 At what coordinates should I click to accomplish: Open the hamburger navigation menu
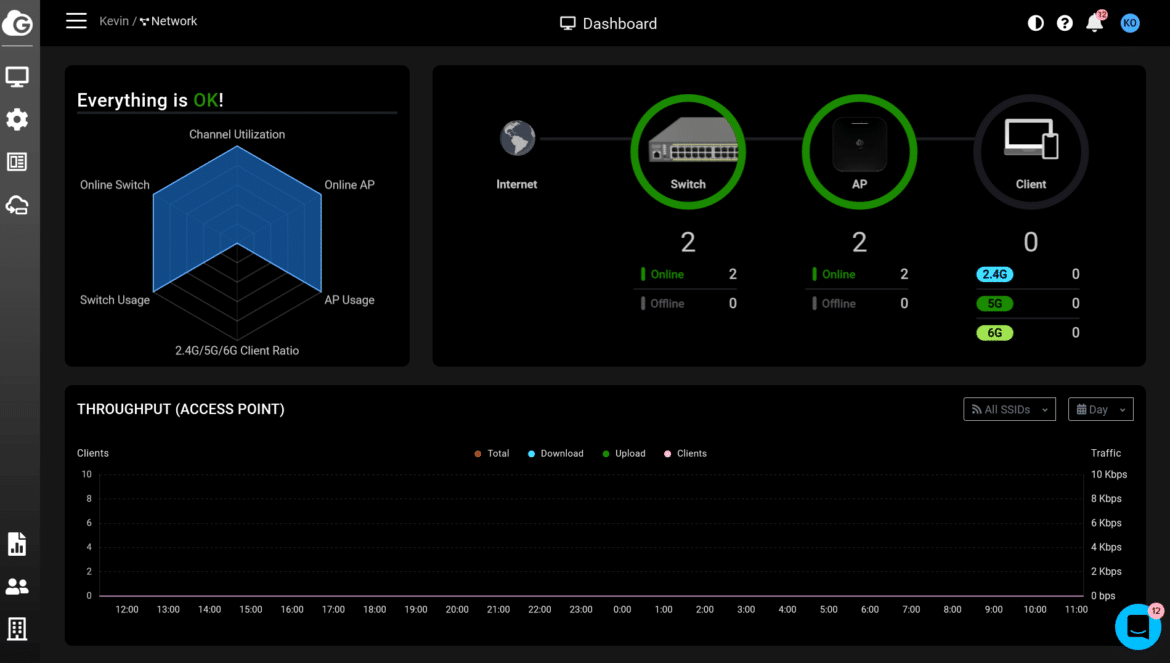click(x=76, y=21)
